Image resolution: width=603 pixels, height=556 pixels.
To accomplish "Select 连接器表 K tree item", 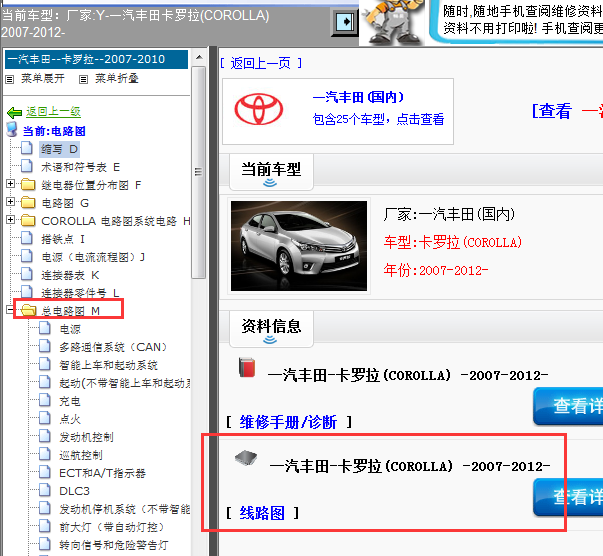I will tap(70, 275).
